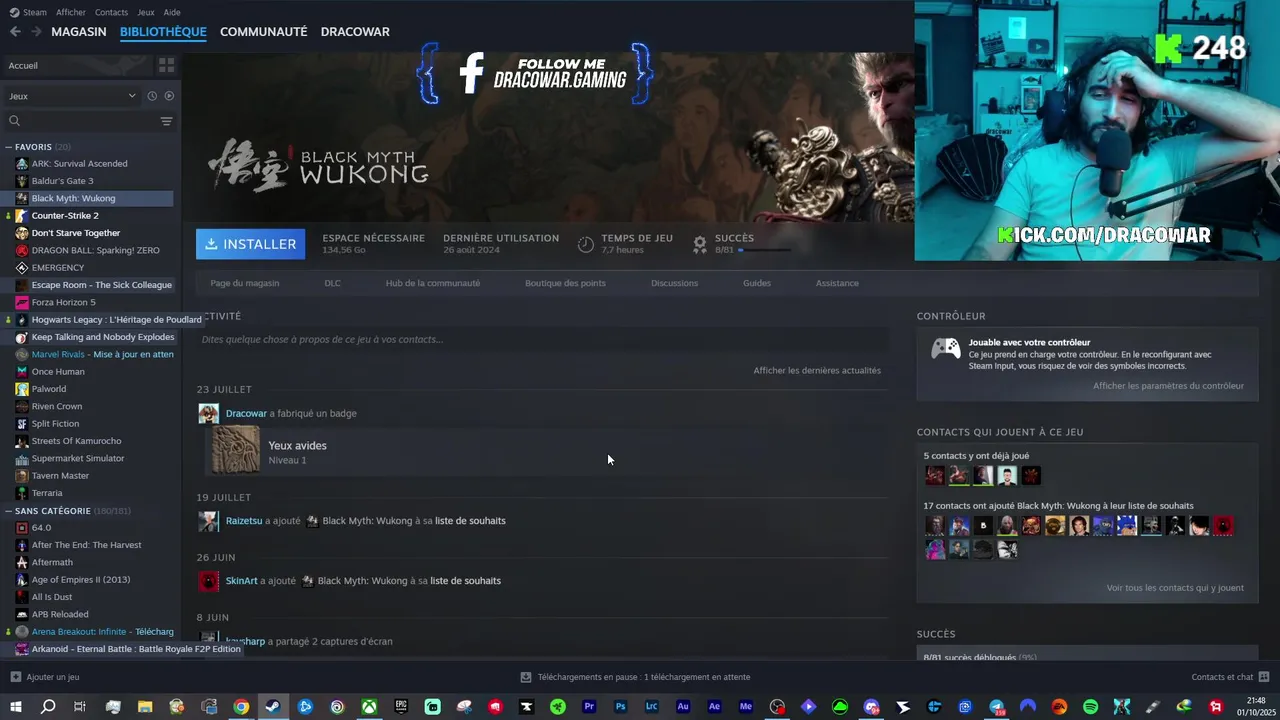The width and height of the screenshot is (1280, 720).
Task: Click the activity status input field
Action: (x=542, y=339)
